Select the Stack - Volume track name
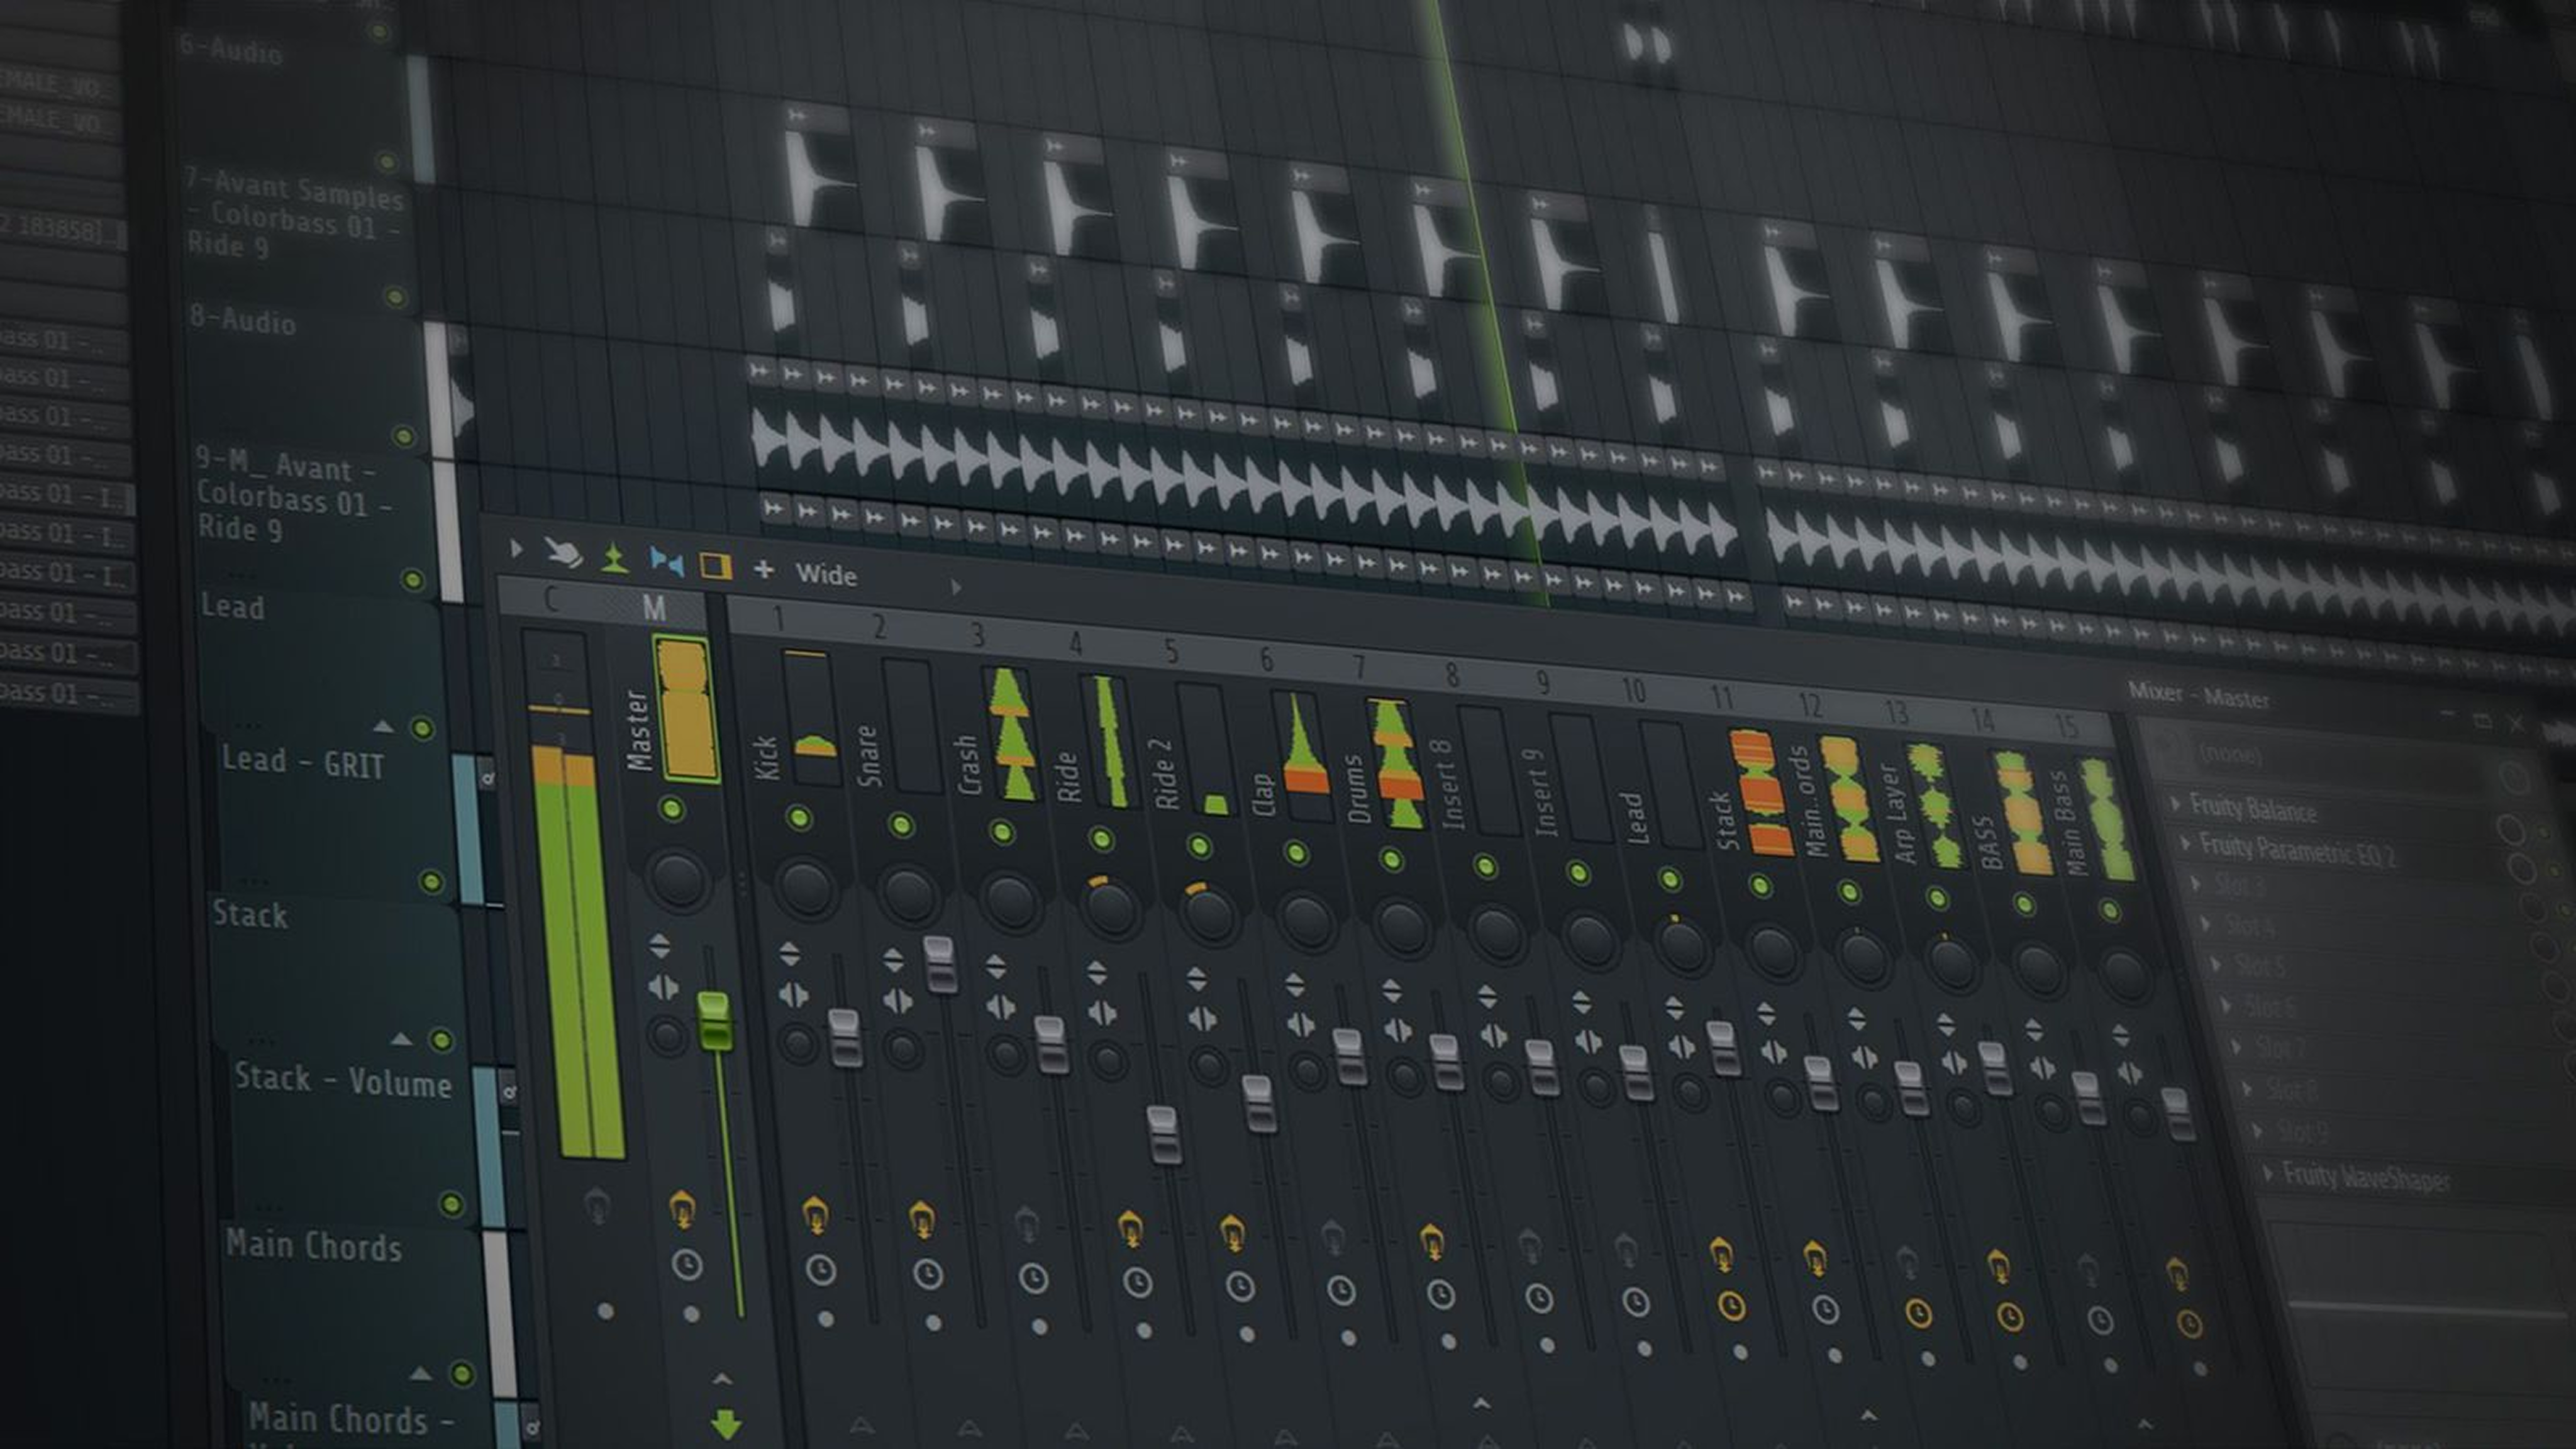The height and width of the screenshot is (1449, 2576). point(342,1080)
